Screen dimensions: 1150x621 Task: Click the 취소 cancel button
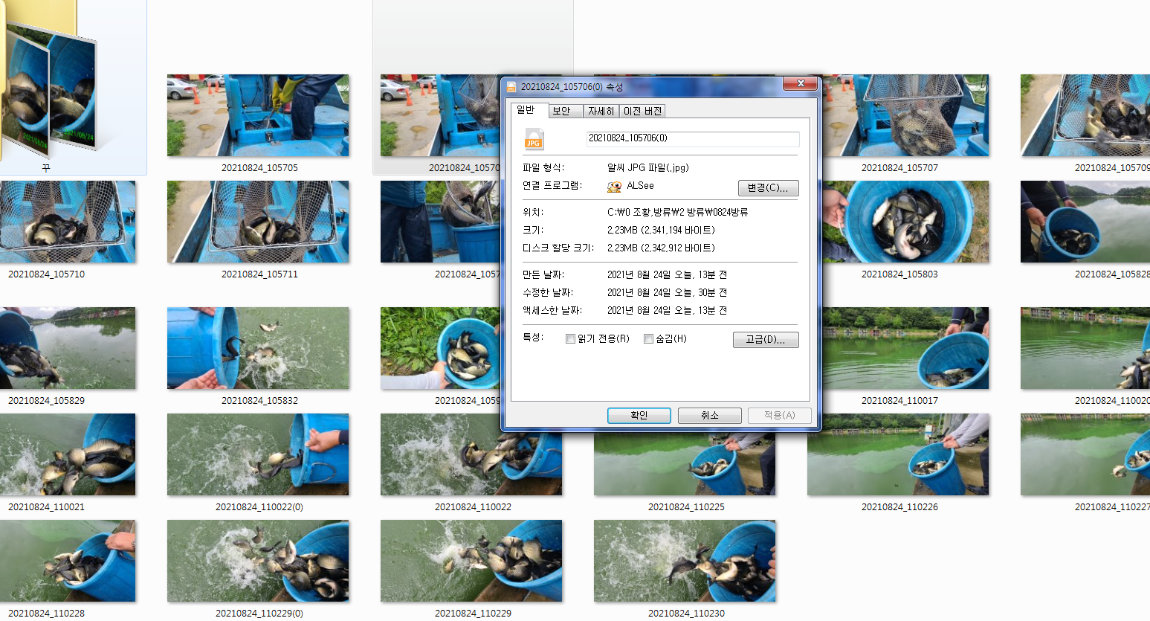(709, 415)
